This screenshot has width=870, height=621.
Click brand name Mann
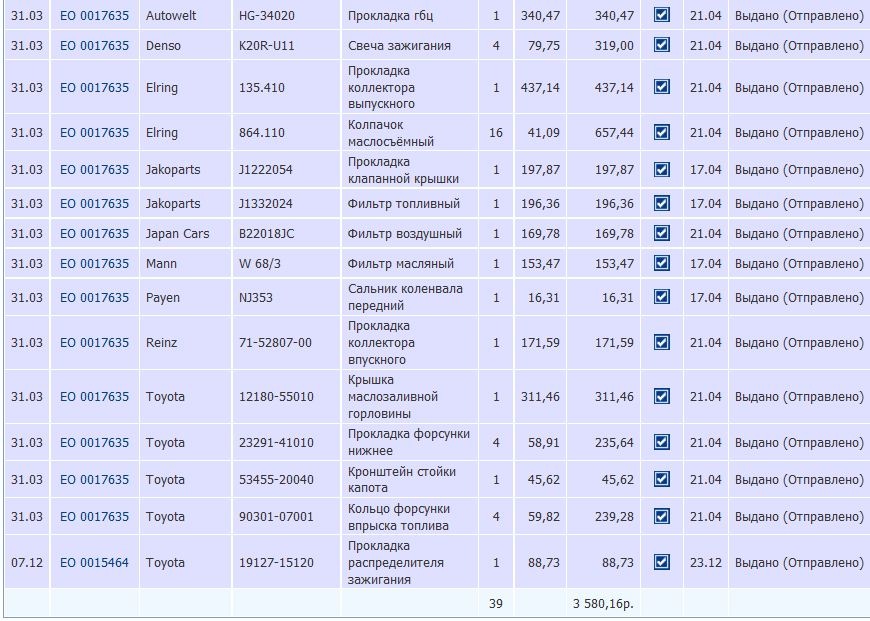[x=161, y=264]
